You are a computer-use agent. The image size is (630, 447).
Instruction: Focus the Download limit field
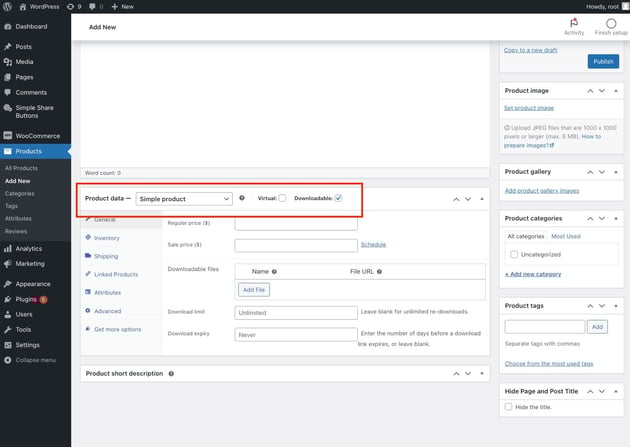tap(296, 313)
